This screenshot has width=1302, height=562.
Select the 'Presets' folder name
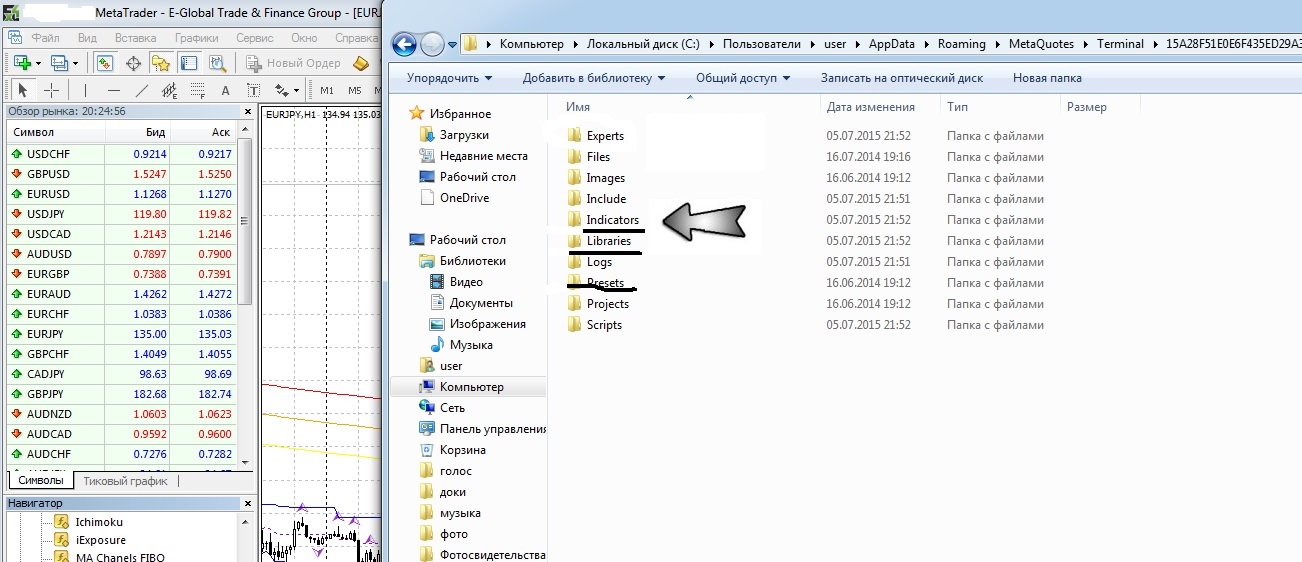point(605,282)
